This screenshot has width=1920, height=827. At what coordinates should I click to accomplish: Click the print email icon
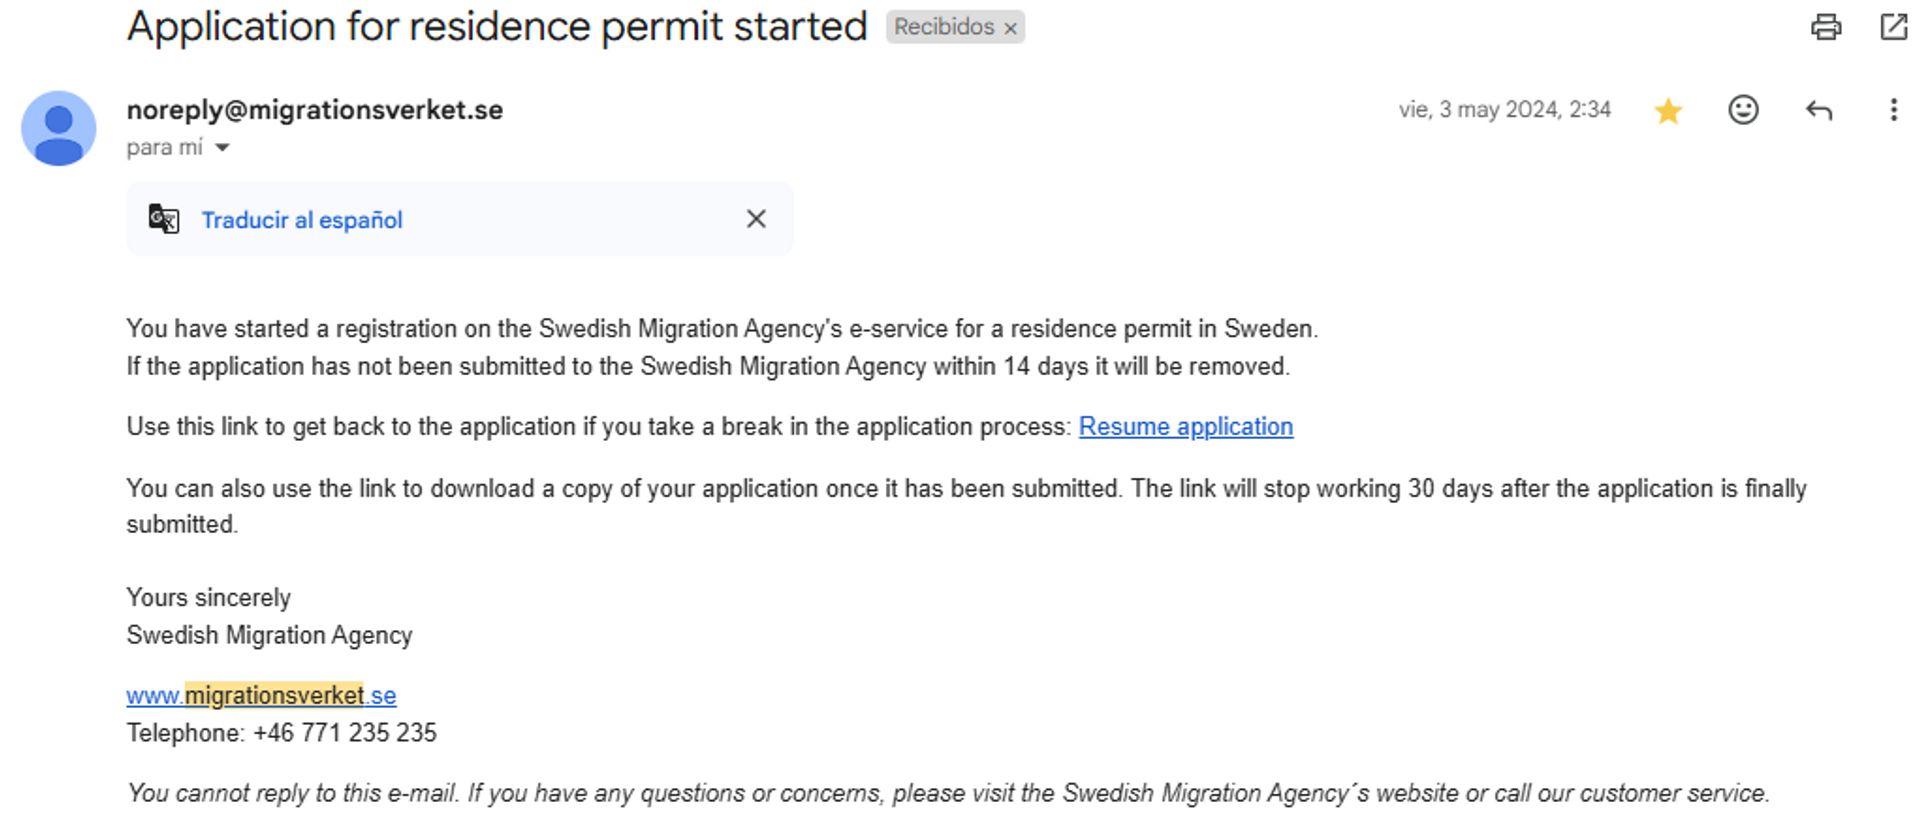click(1826, 27)
